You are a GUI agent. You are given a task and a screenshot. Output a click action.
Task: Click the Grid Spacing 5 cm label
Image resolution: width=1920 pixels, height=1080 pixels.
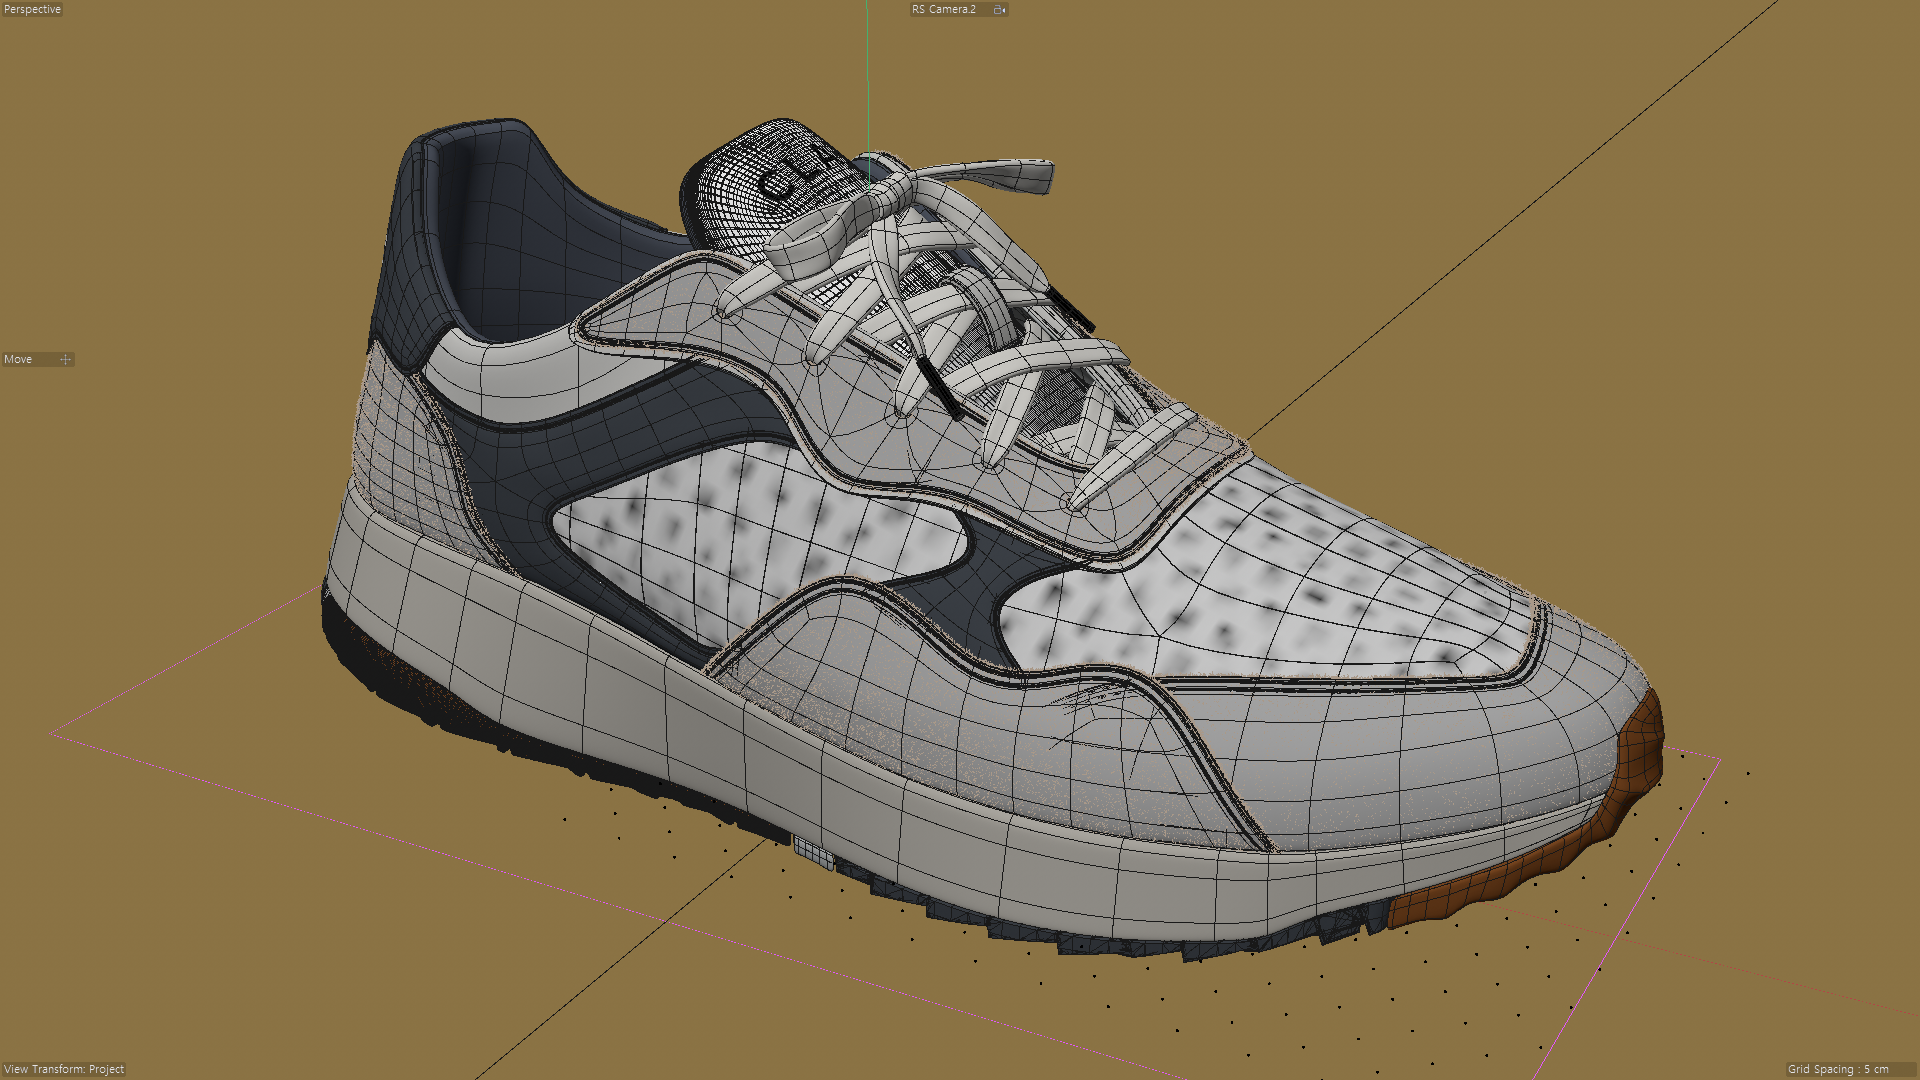1838,1069
